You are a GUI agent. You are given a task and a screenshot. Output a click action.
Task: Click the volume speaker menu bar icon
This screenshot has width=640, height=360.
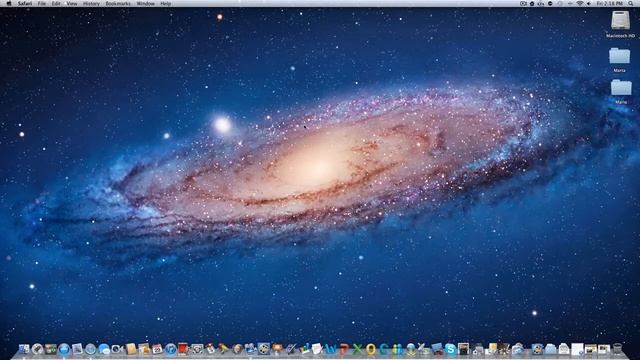click(x=589, y=3)
